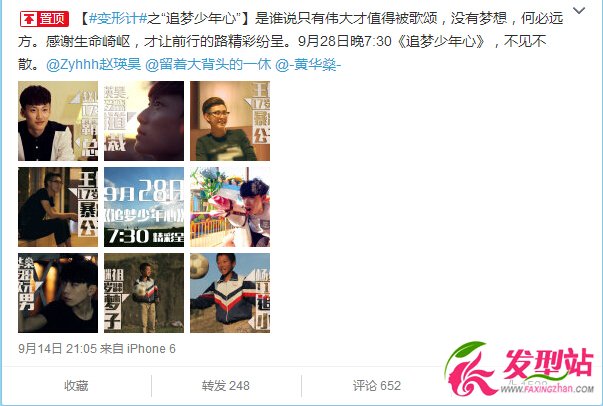Click 转发 248 to repost
Screen dimensions: 603x406
pyautogui.click(x=226, y=386)
